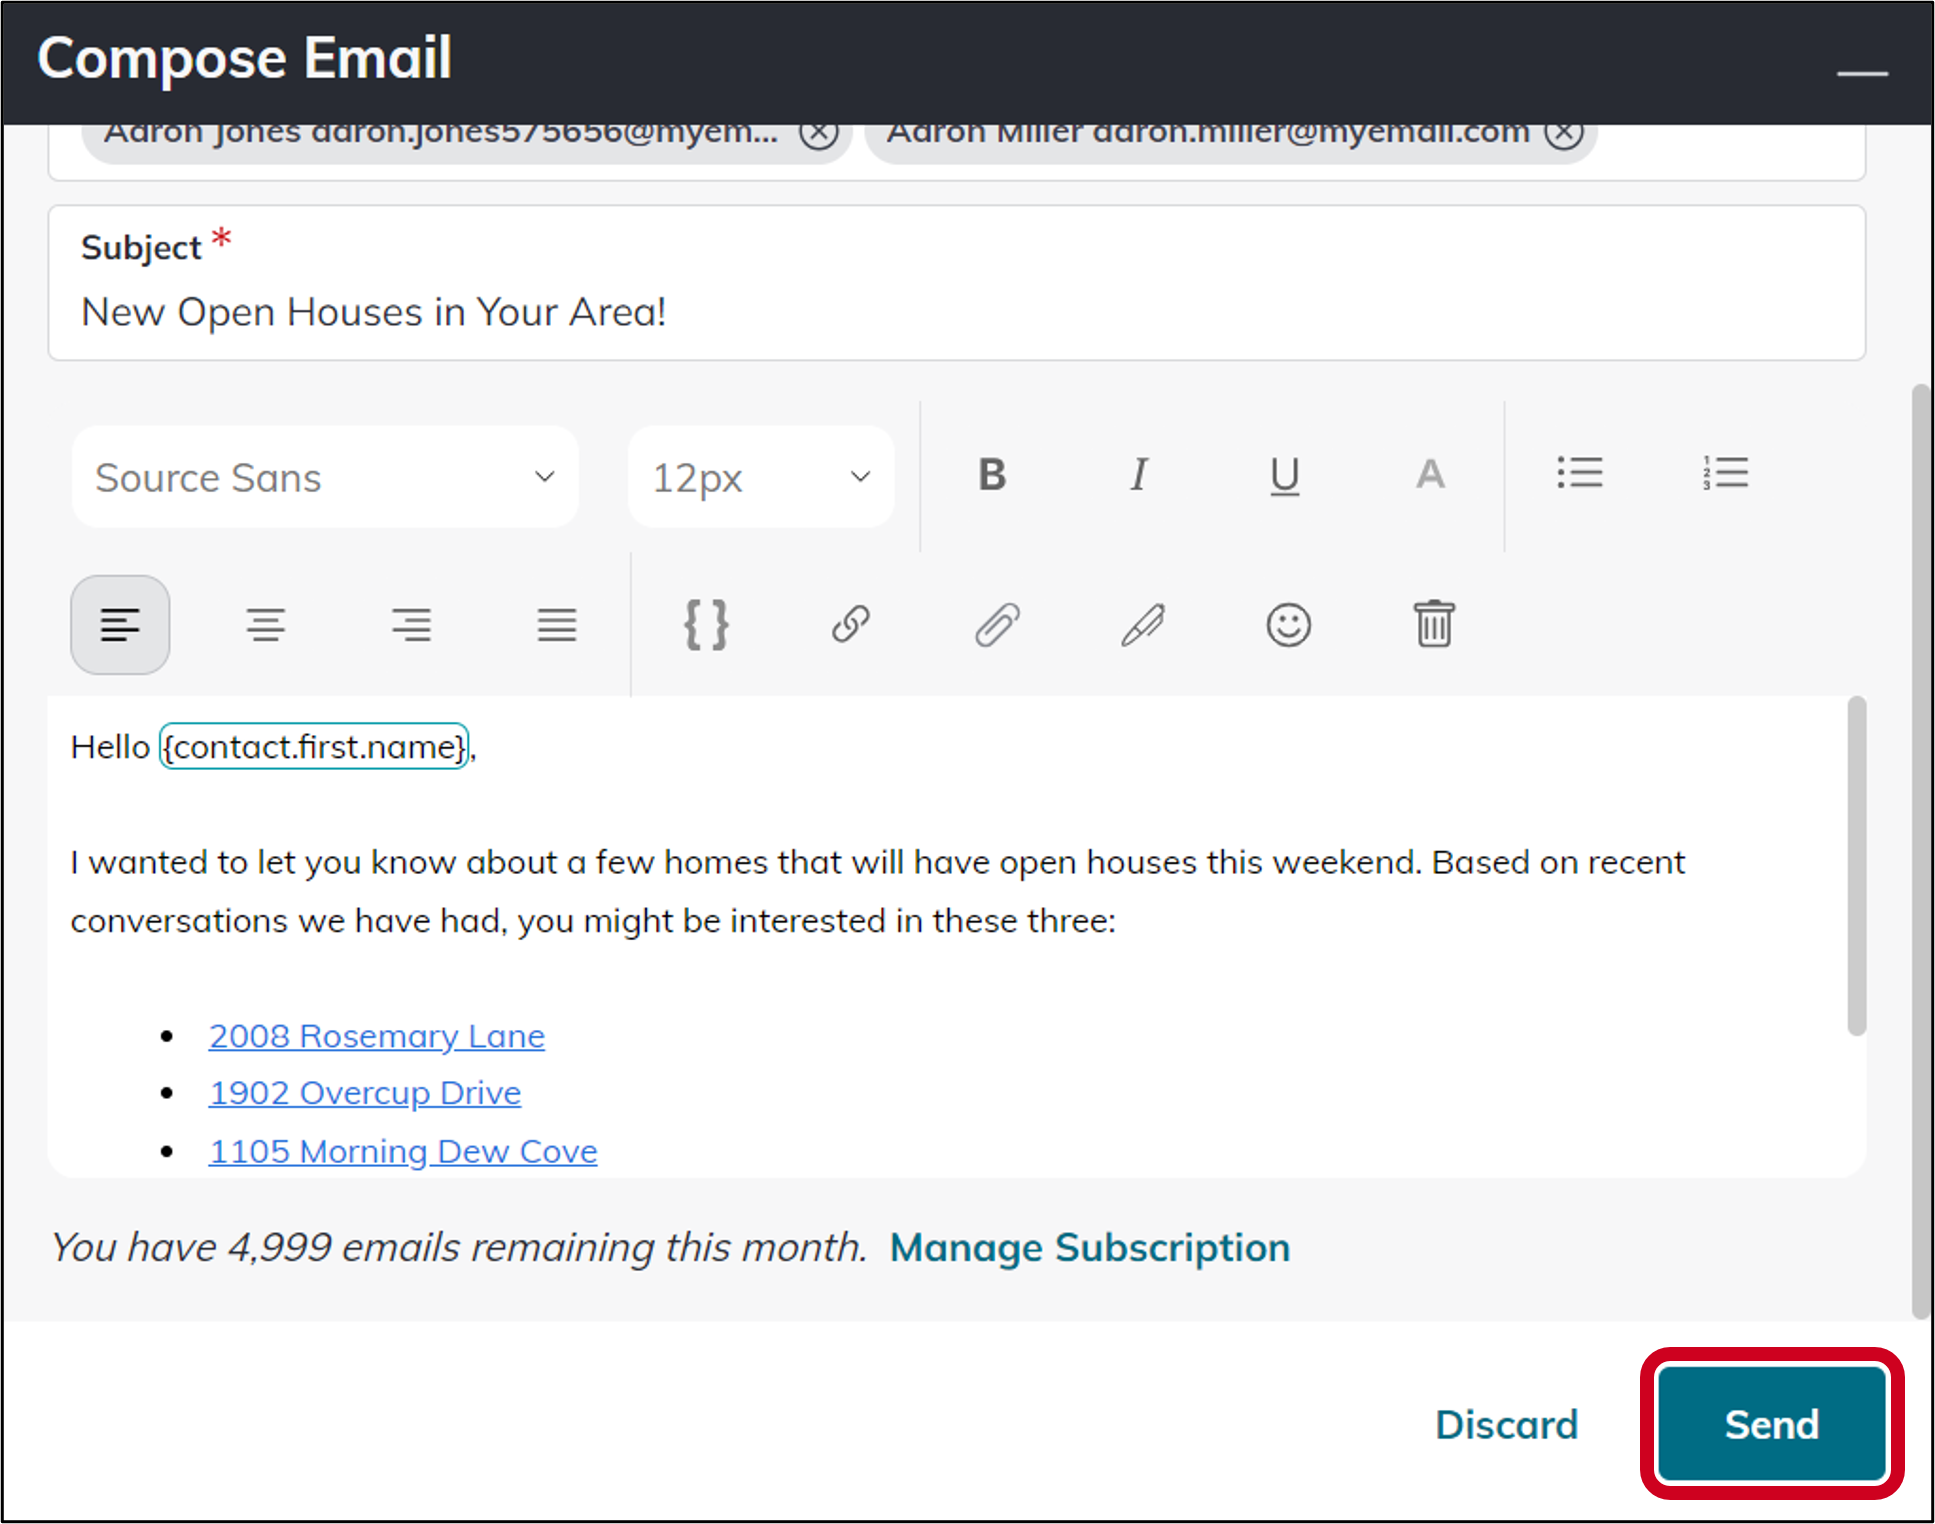Insert a merge field with curly braces icon
Viewport: 1935px width, 1524px height.
click(x=706, y=625)
